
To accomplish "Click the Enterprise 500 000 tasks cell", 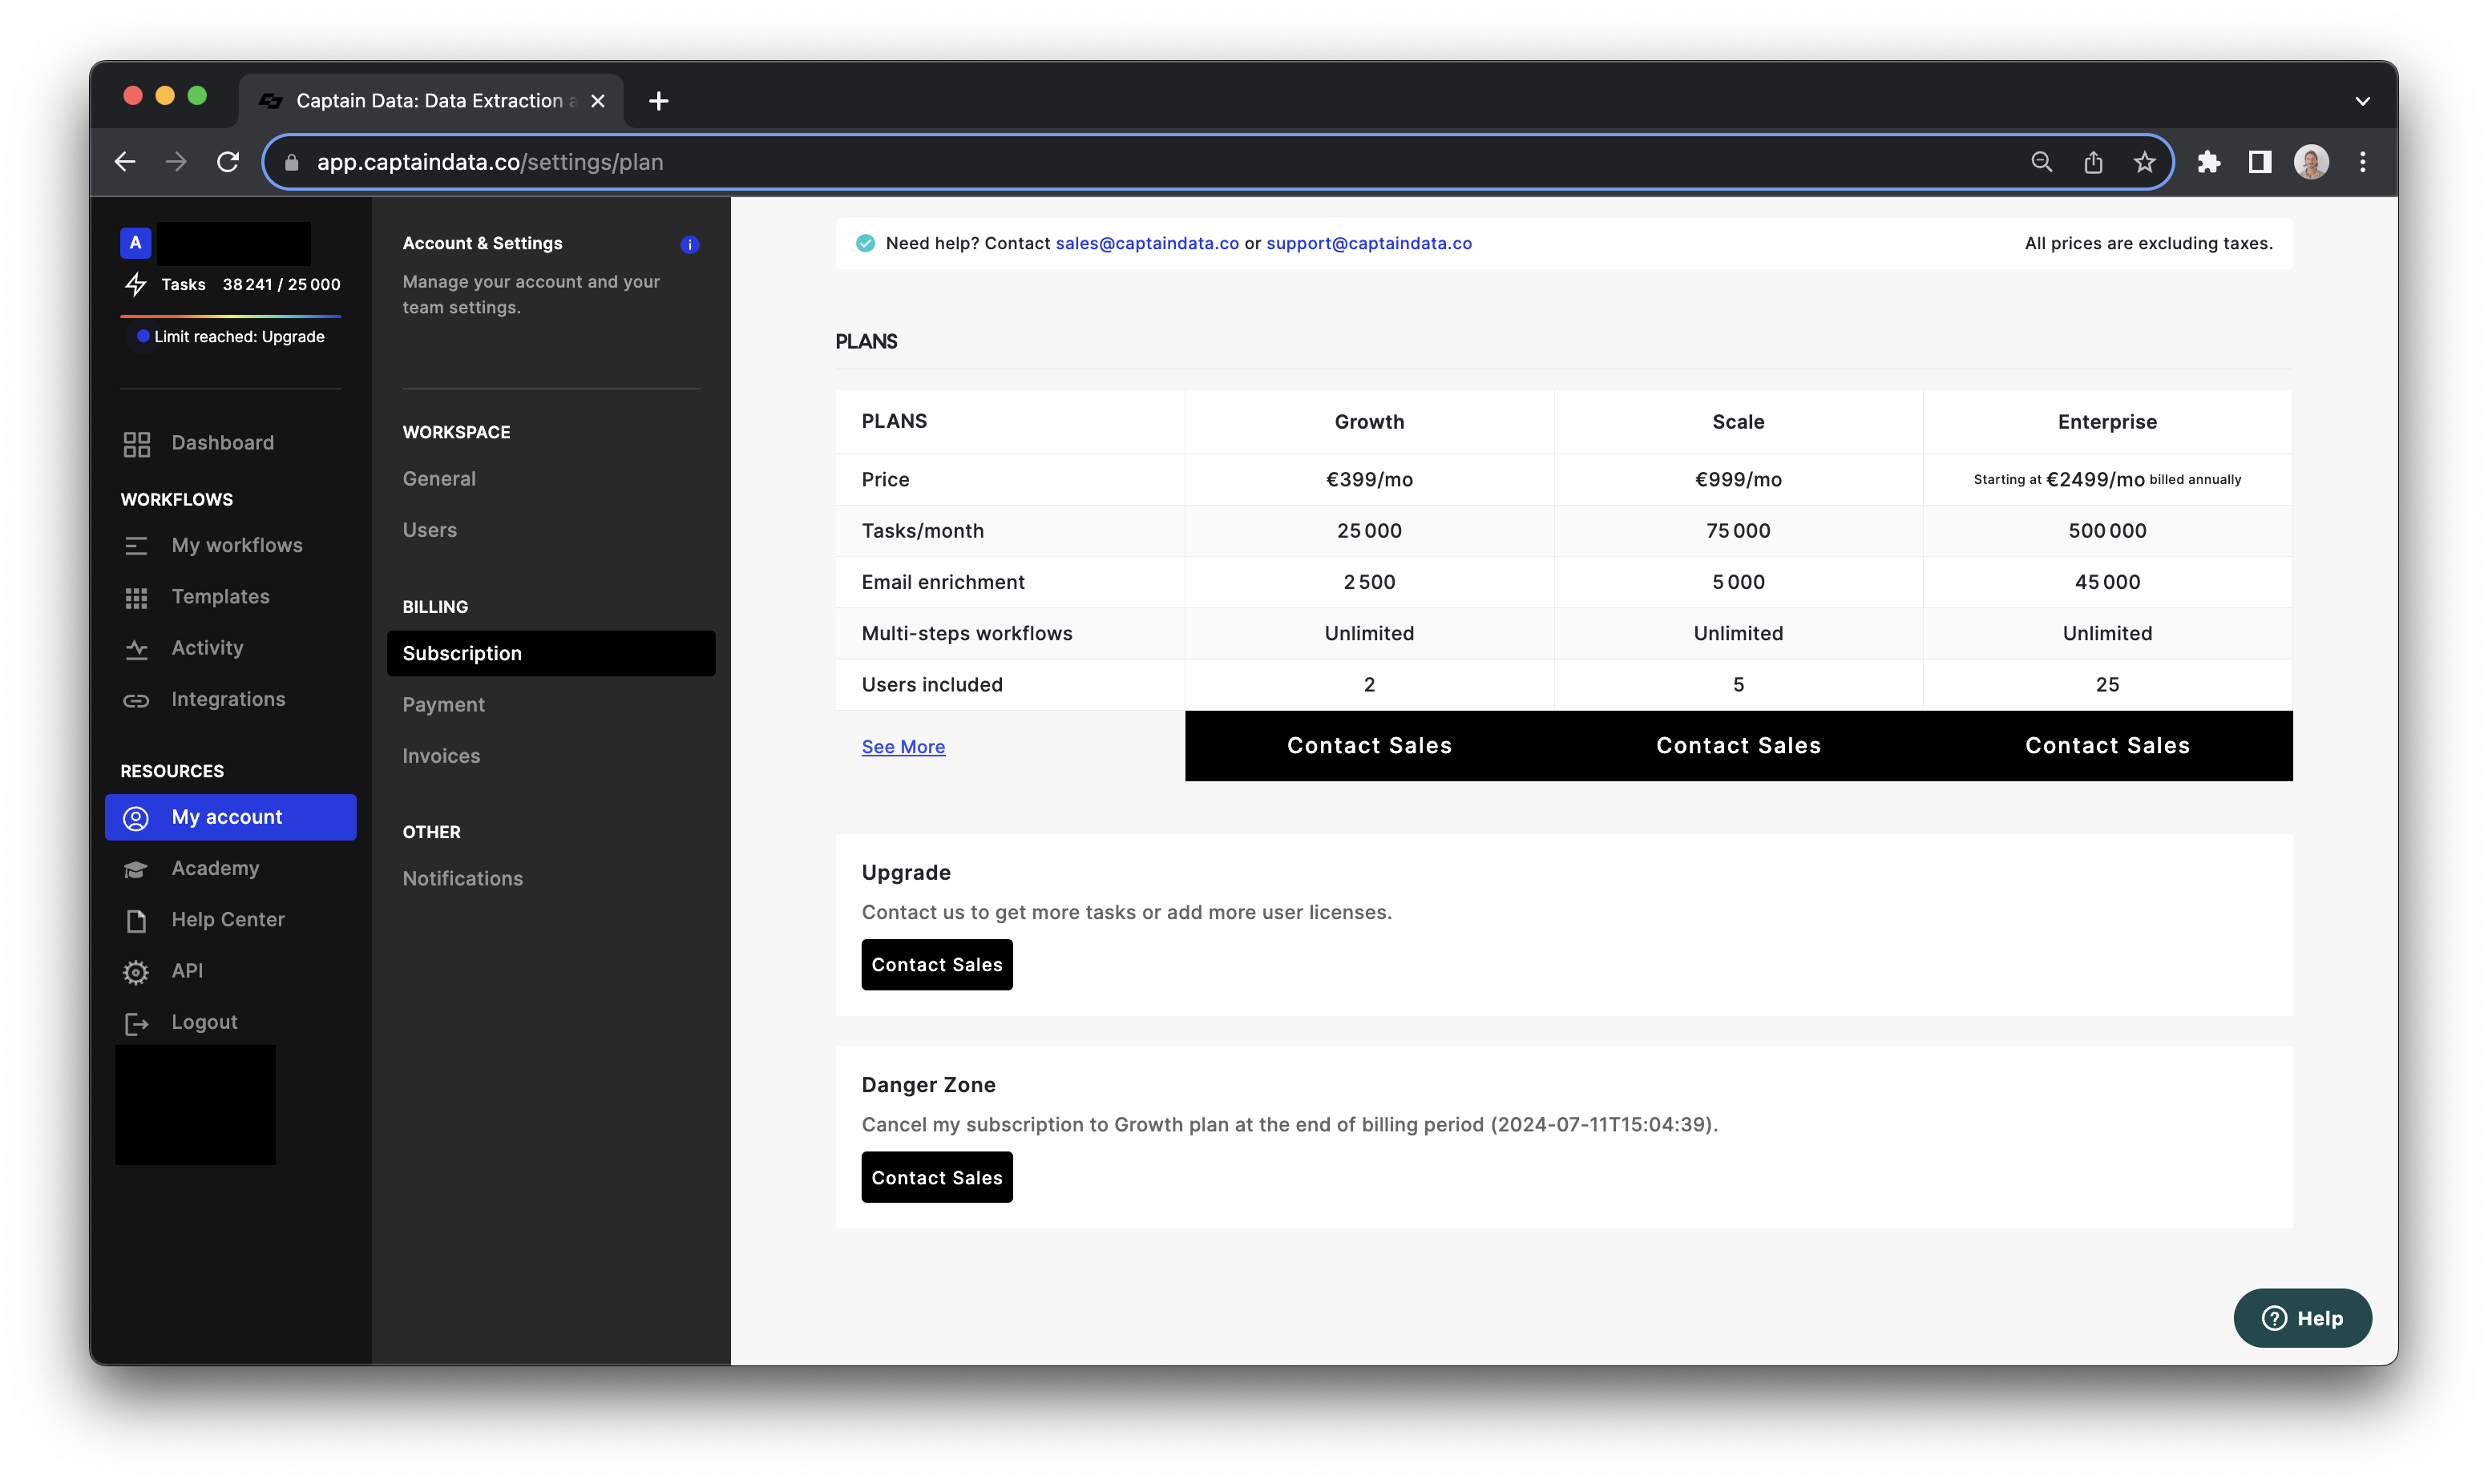I will point(2107,531).
